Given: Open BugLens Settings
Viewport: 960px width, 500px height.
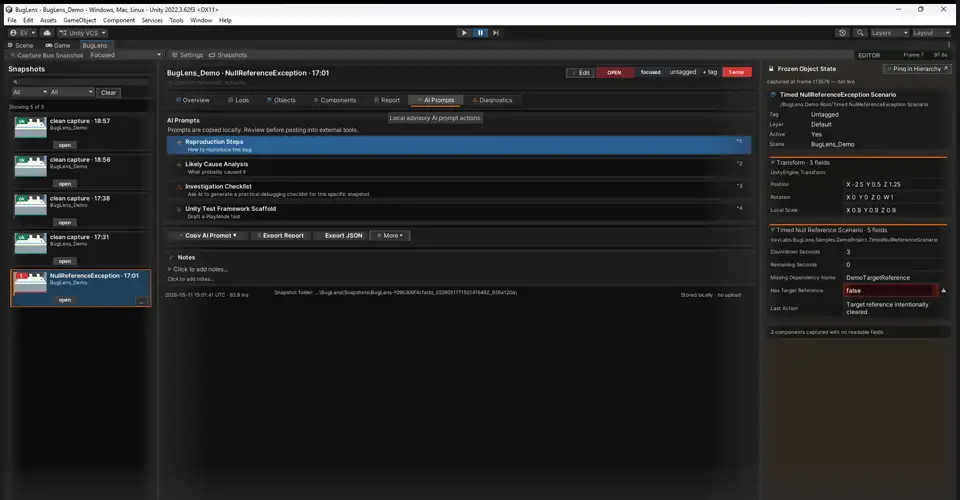Looking at the screenshot, I should (x=187, y=55).
